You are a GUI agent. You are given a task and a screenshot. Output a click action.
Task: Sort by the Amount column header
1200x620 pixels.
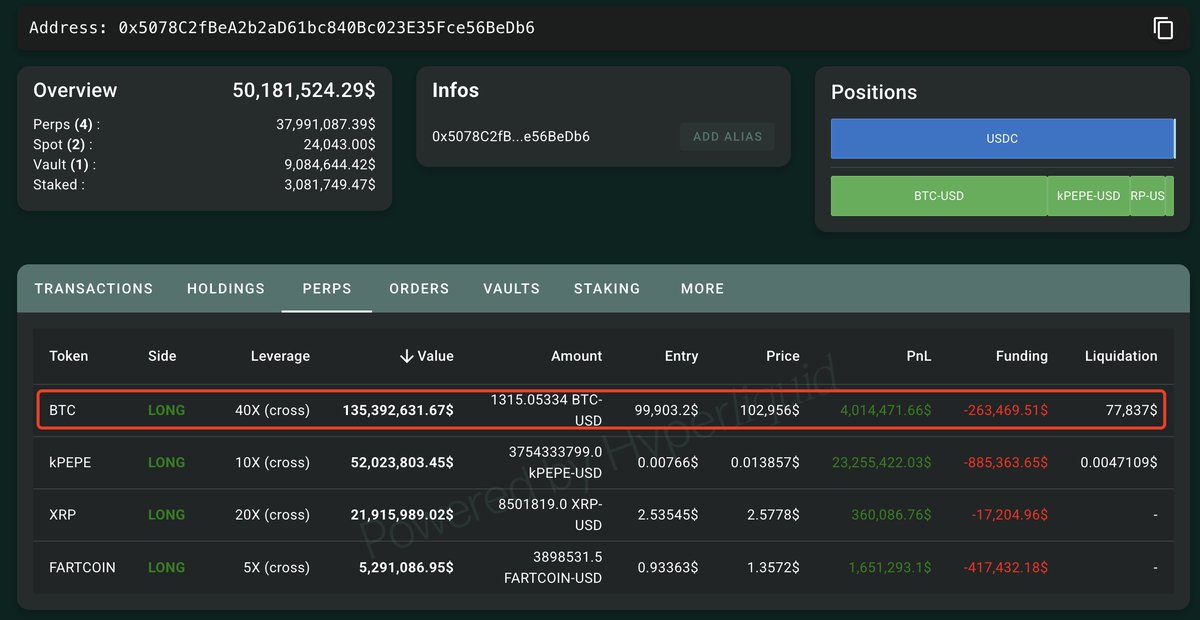(577, 356)
